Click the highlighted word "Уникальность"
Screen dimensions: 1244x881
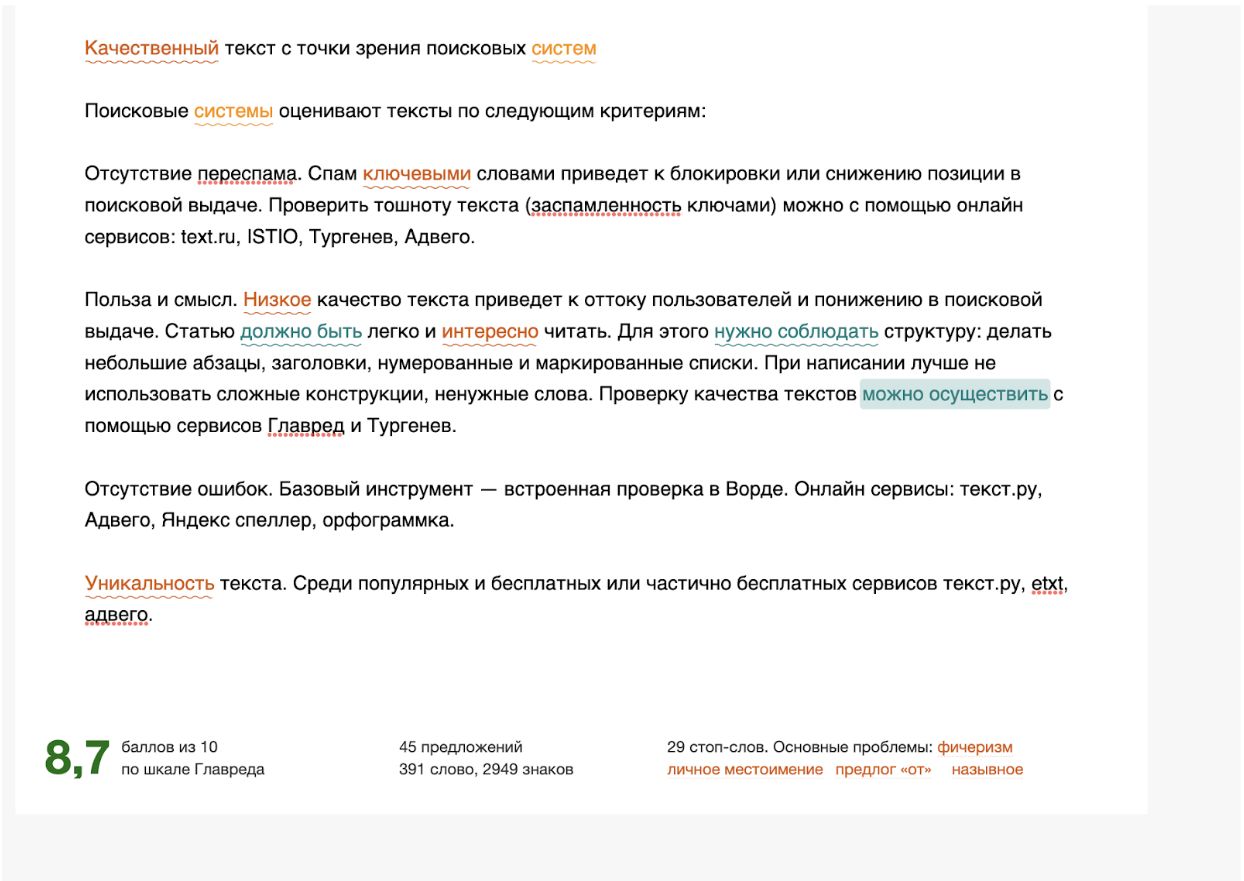pos(149,583)
